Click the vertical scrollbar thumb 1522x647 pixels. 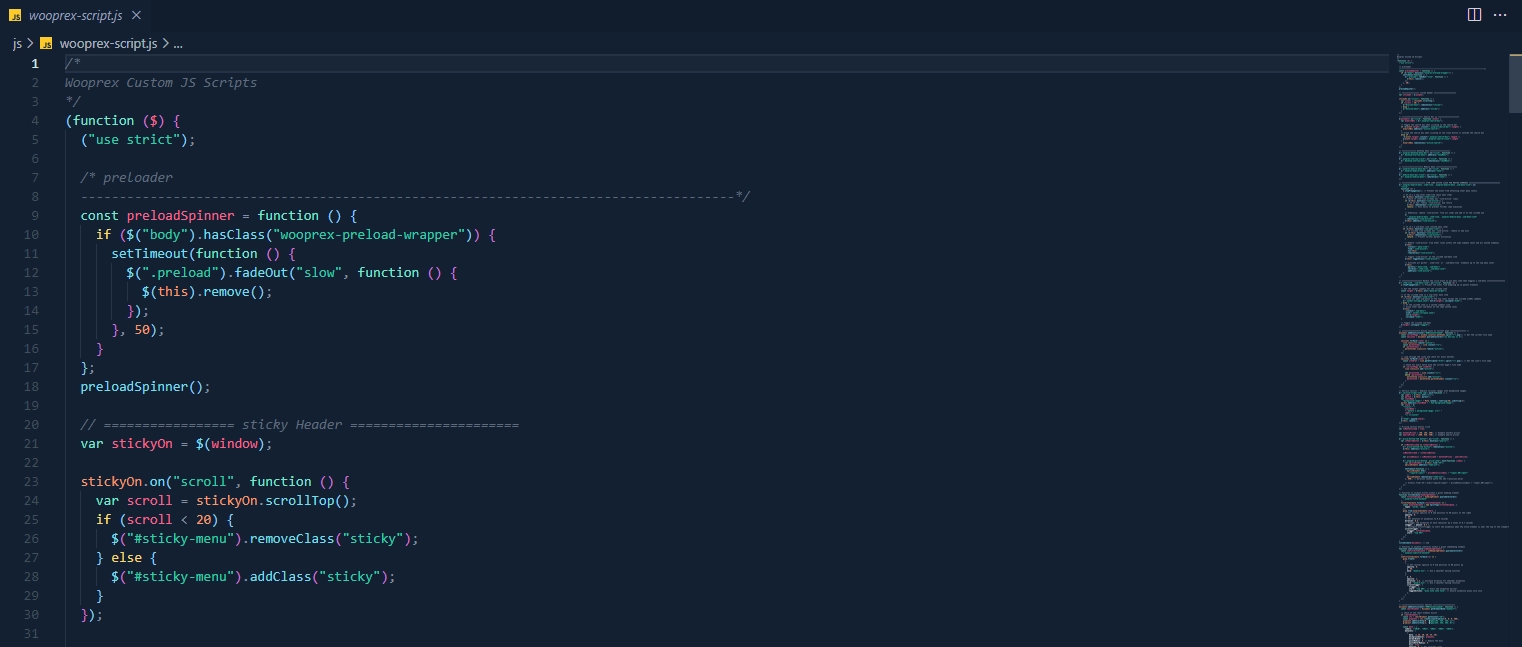click(1514, 78)
